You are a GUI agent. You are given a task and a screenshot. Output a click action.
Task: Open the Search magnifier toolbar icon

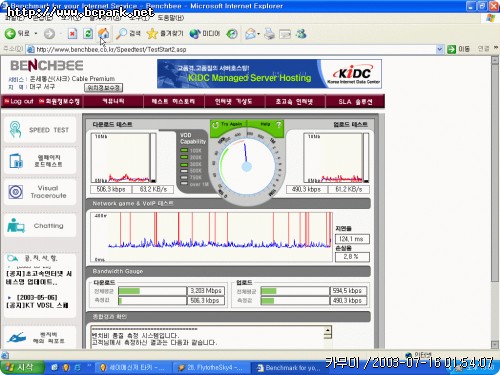(x=121, y=33)
